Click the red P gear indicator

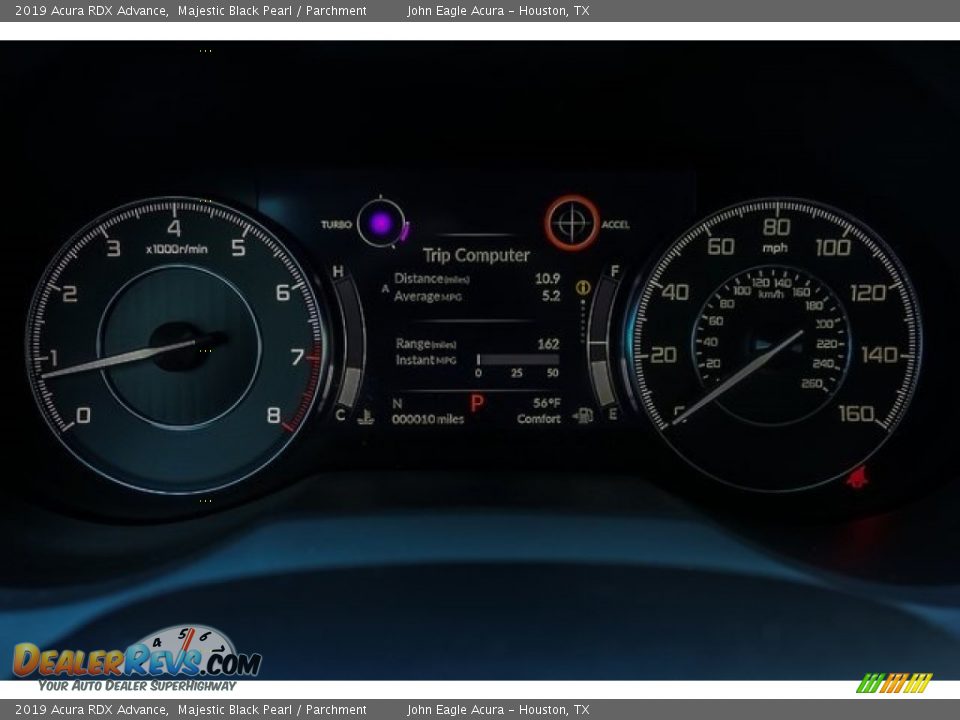(x=477, y=403)
